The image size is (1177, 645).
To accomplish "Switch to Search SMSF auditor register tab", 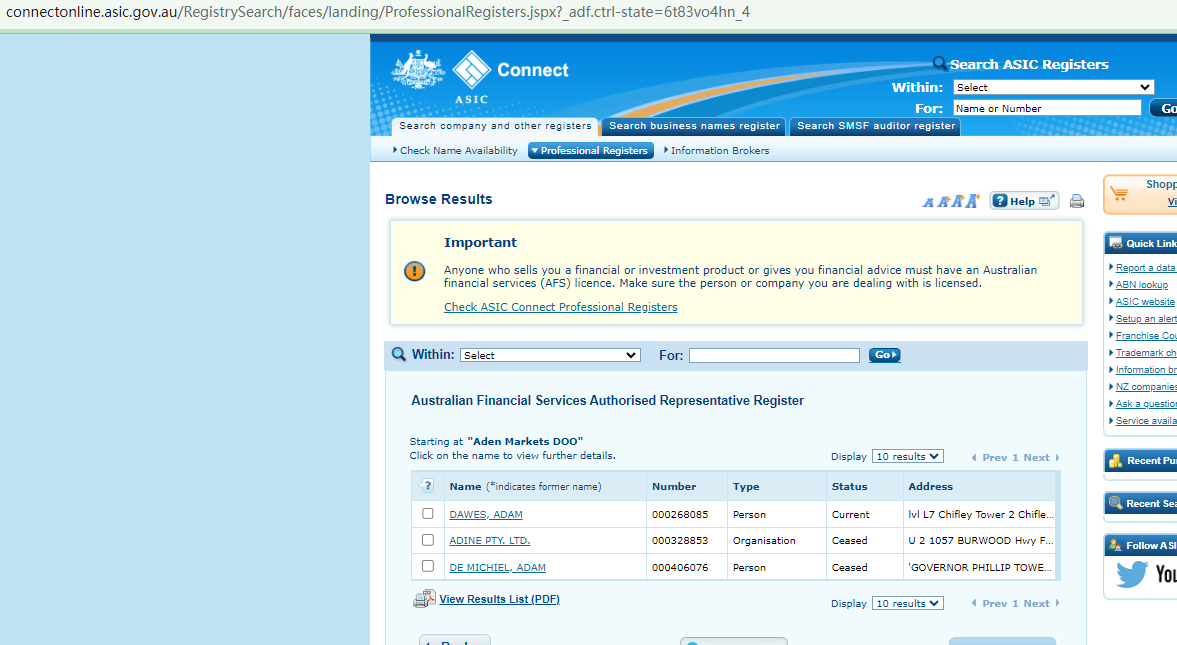I will [x=876, y=126].
